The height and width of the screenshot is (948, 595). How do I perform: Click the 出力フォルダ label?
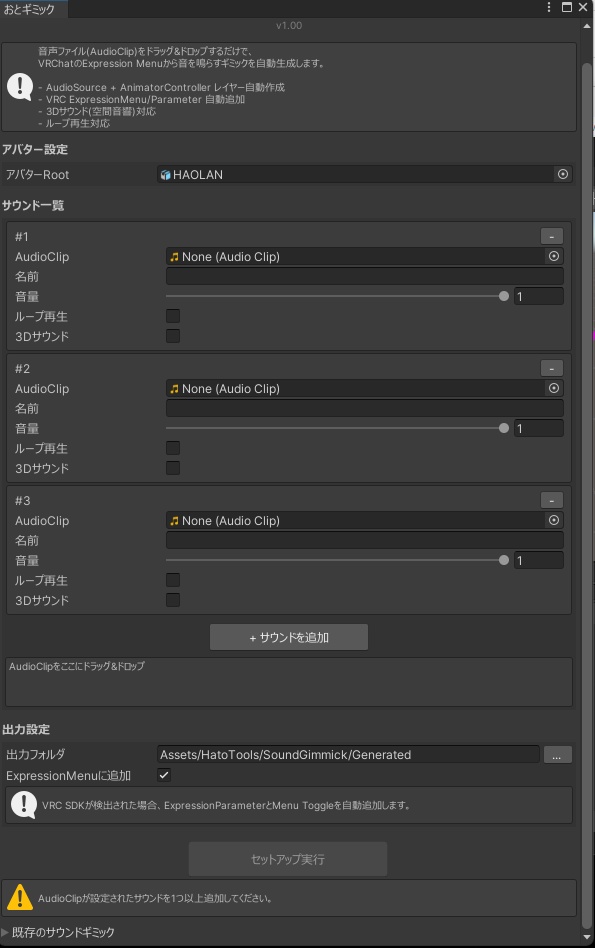coord(36,755)
